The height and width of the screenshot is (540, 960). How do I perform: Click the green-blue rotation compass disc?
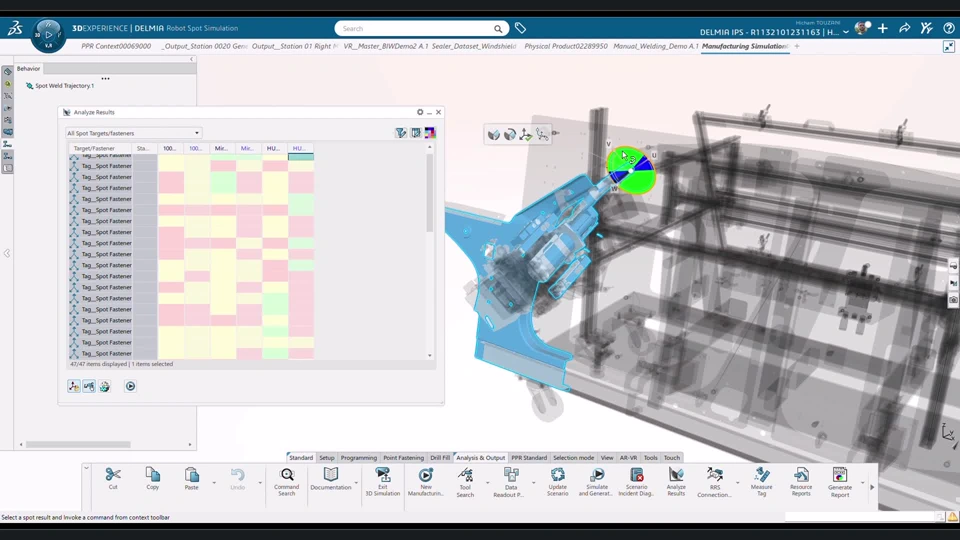[631, 170]
